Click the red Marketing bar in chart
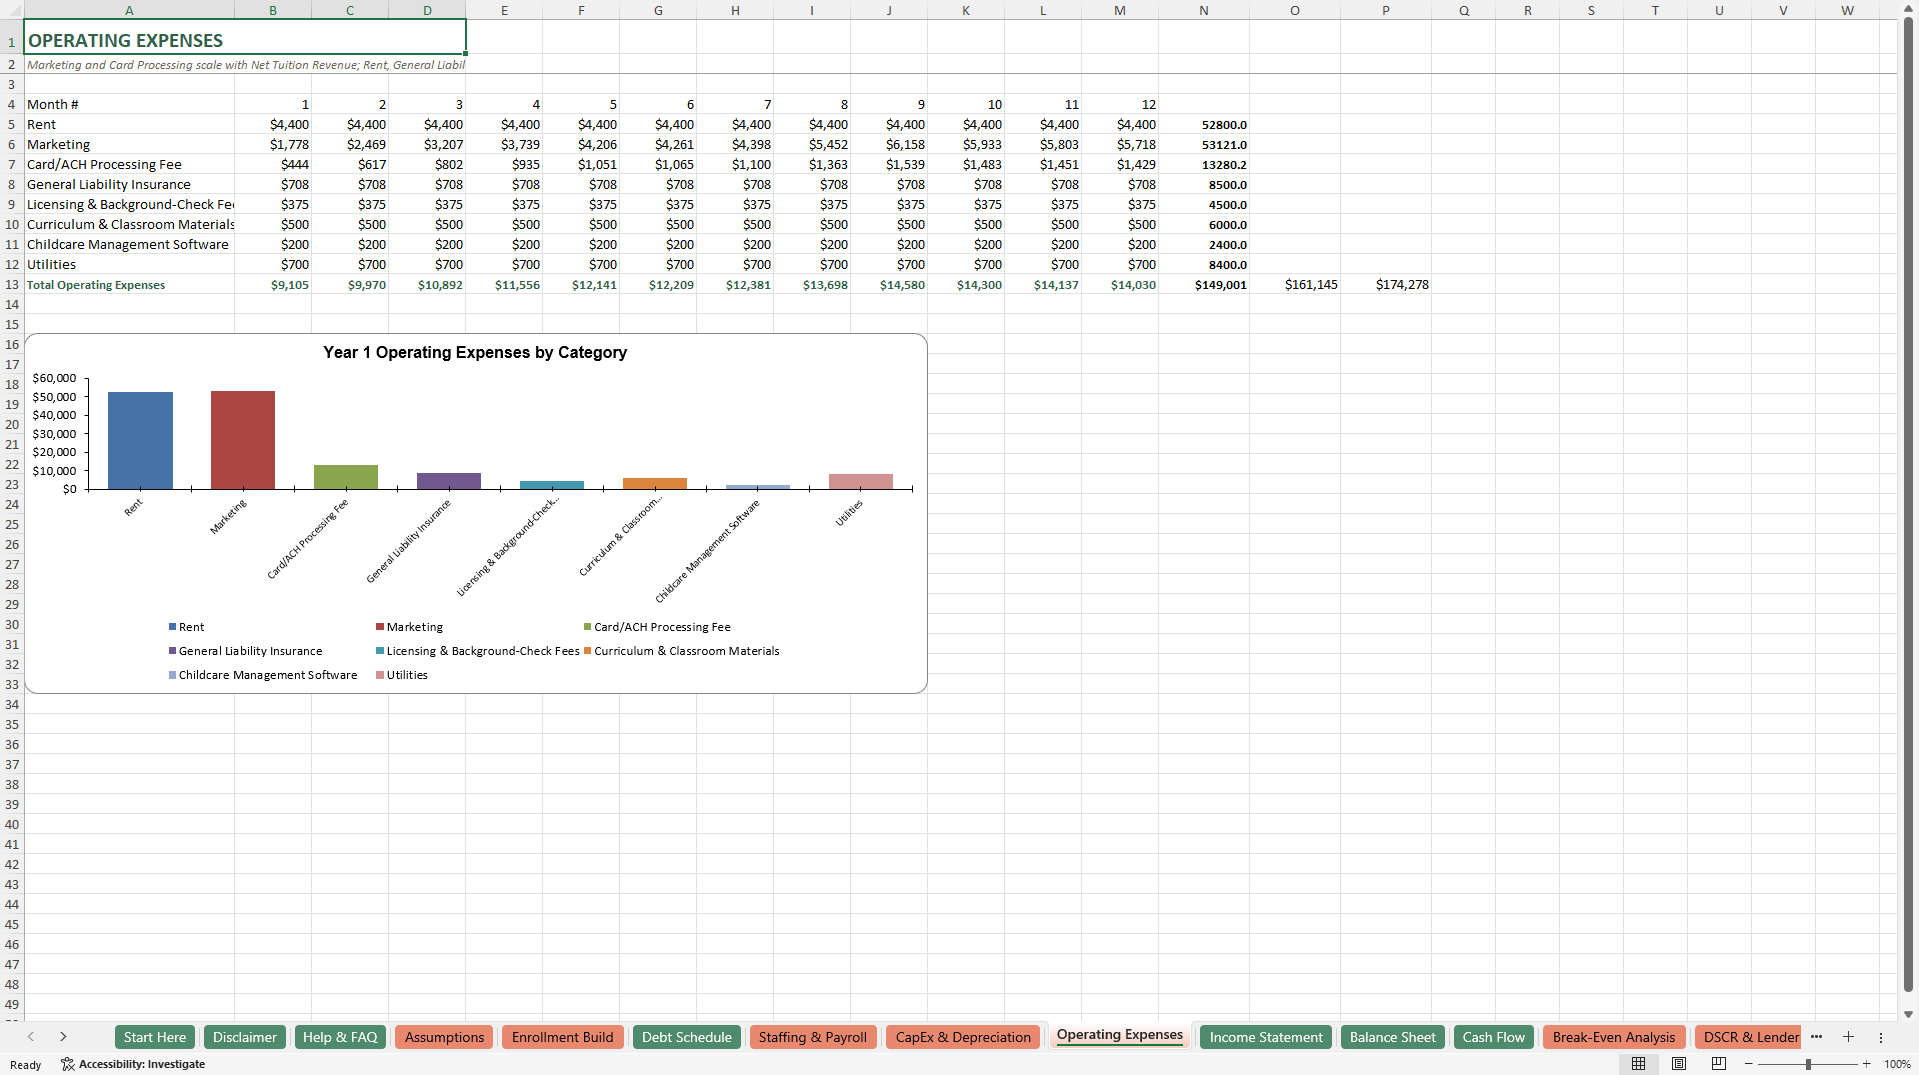This screenshot has height=1075, width=1919. pyautogui.click(x=243, y=440)
